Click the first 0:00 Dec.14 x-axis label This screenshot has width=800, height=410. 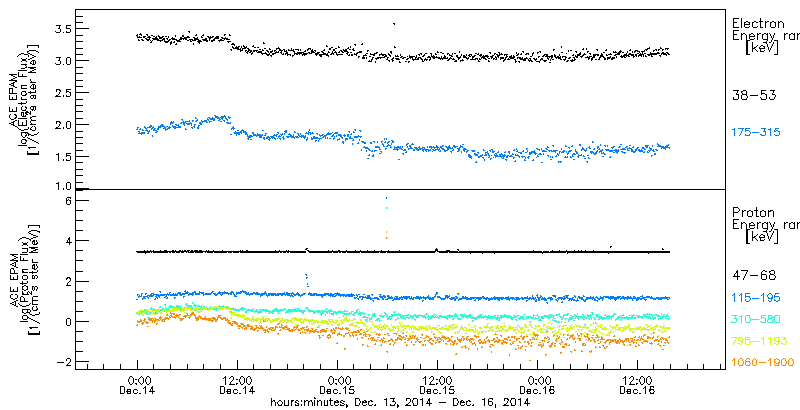coord(138,386)
